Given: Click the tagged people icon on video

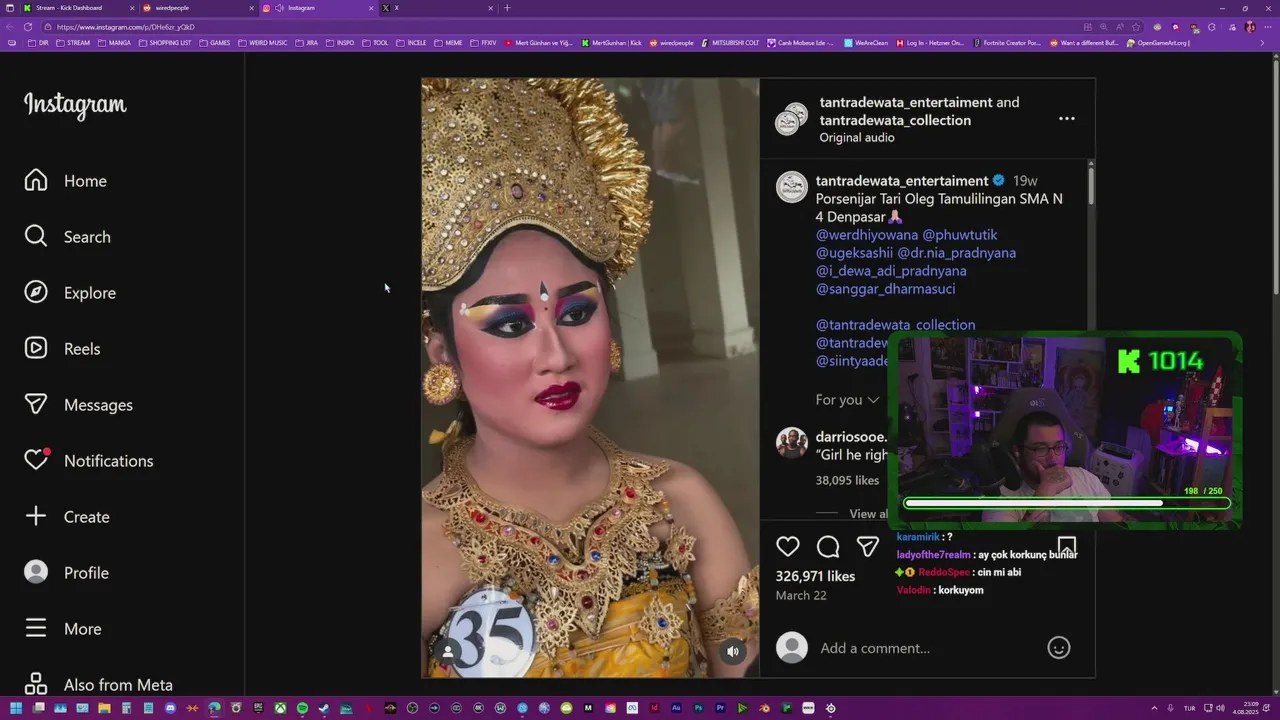Looking at the screenshot, I should [x=448, y=651].
